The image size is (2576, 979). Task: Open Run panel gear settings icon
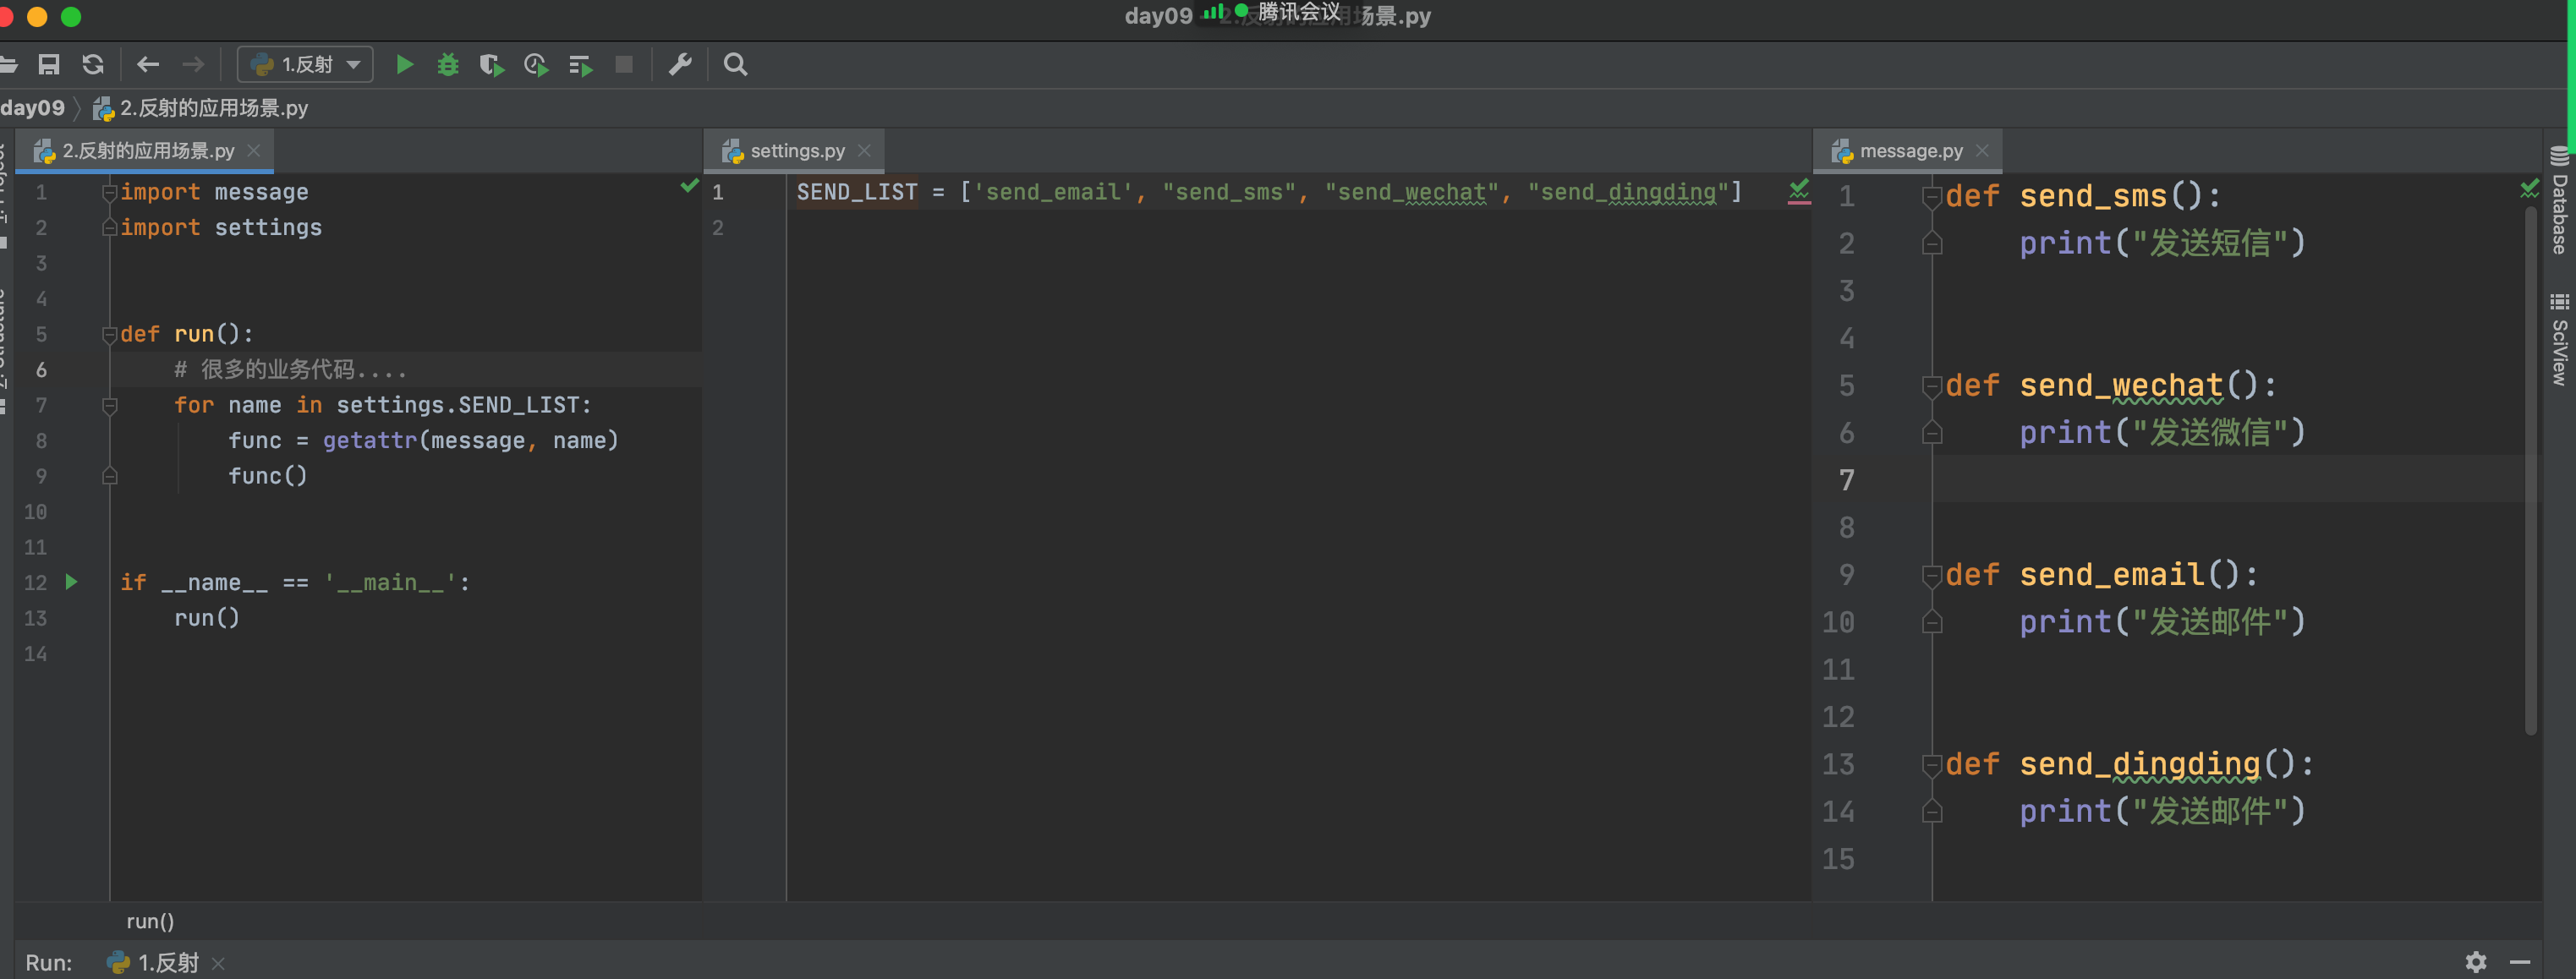point(2476,962)
